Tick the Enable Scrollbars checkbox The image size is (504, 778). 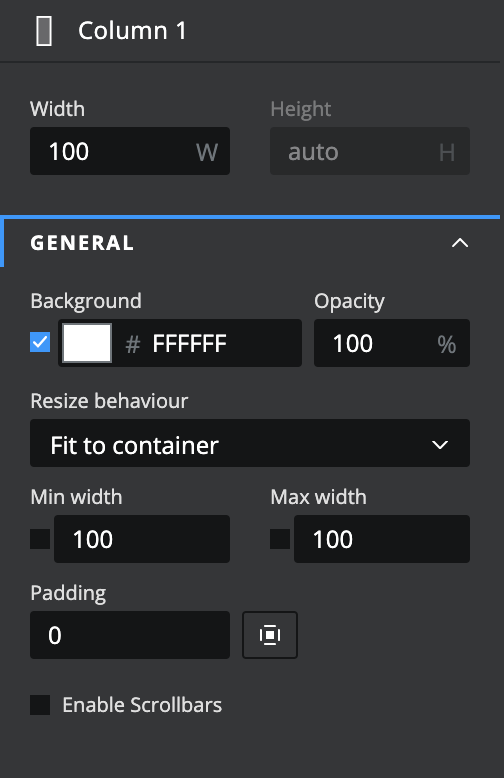tap(40, 705)
